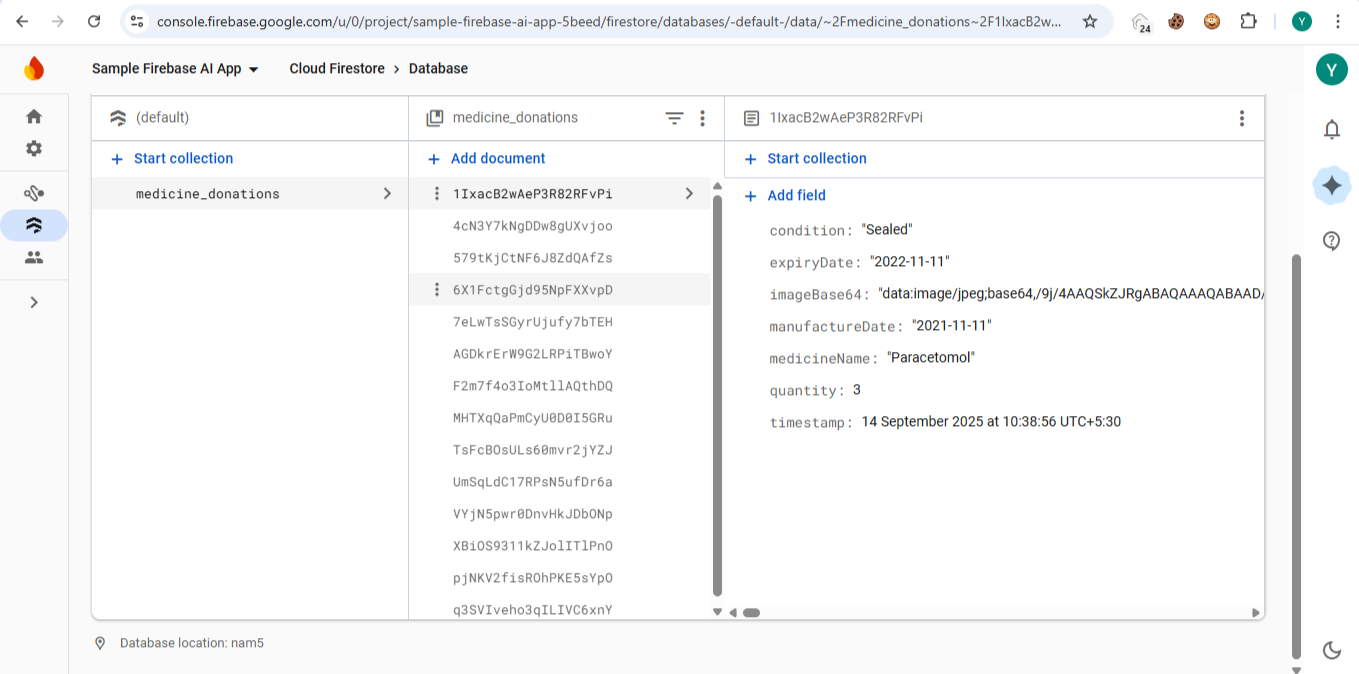Image resolution: width=1359 pixels, height=674 pixels.
Task: Bookmark this page with star icon
Action: (x=1090, y=21)
